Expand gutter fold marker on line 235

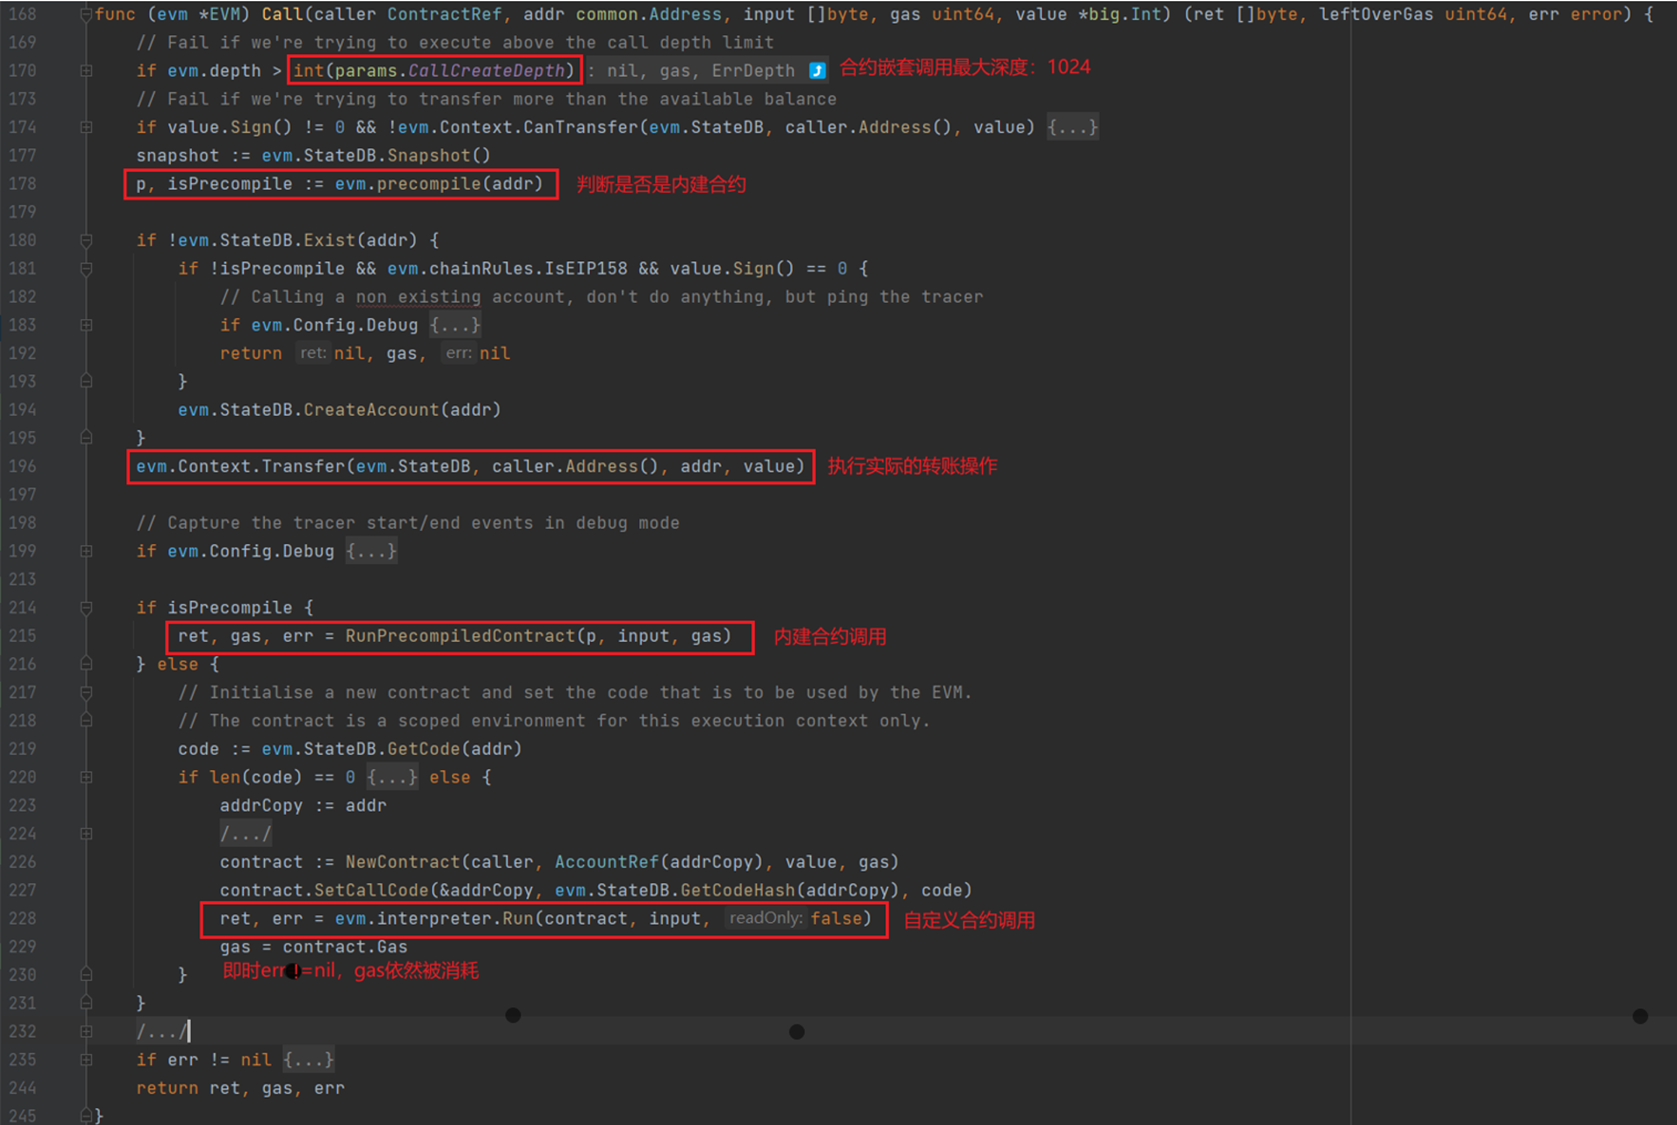[x=86, y=1059]
